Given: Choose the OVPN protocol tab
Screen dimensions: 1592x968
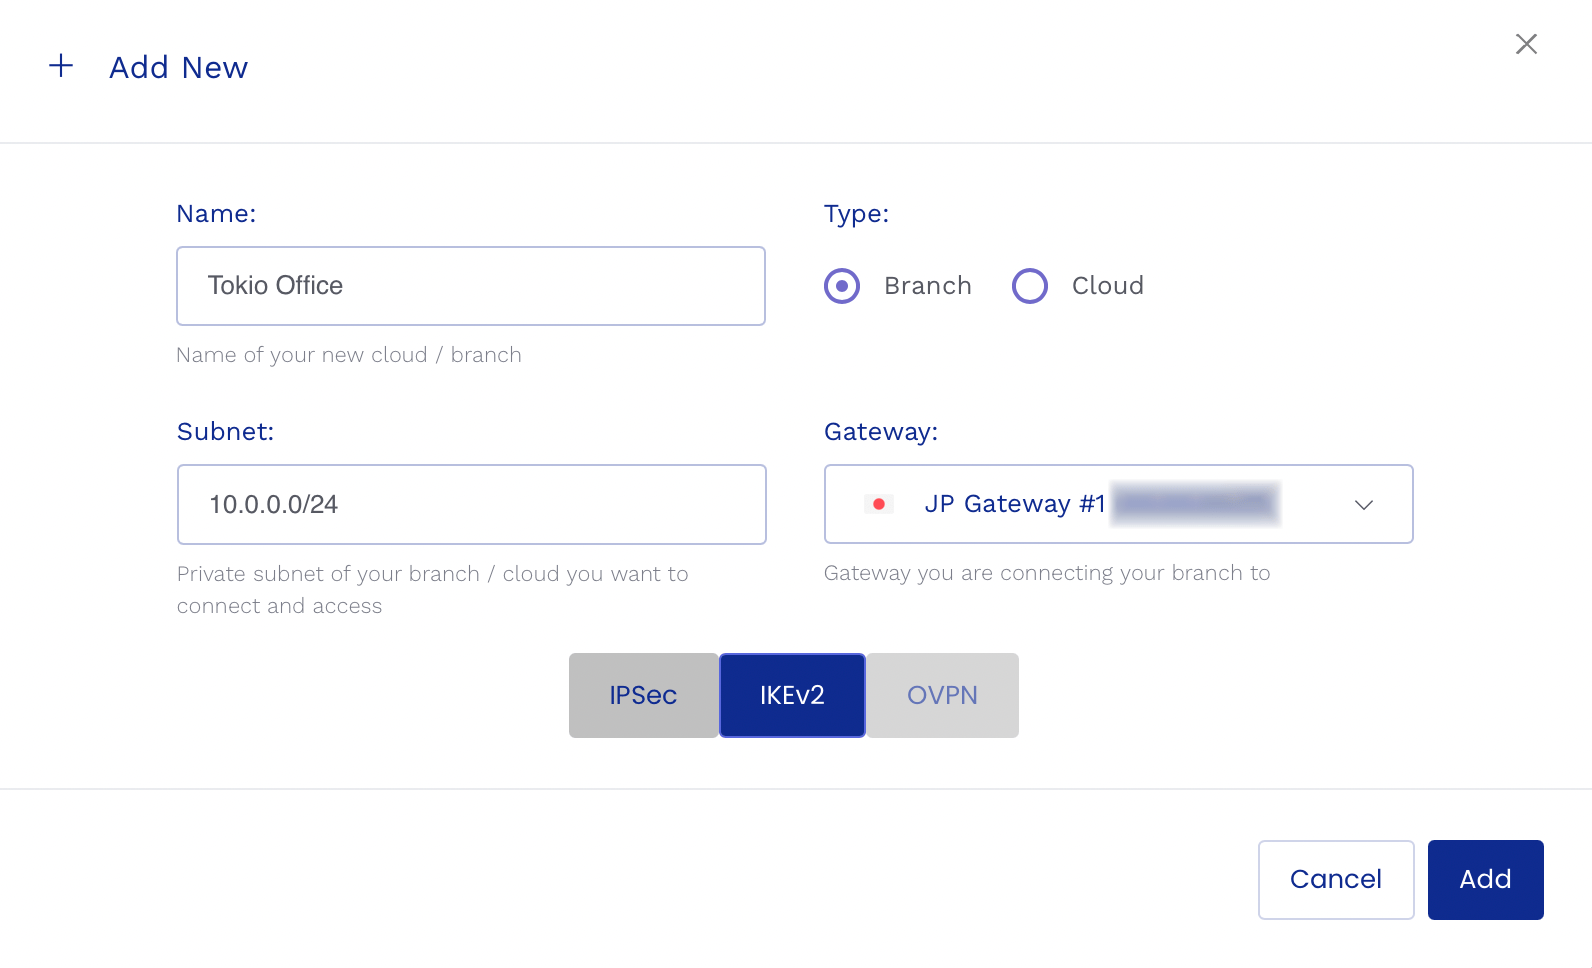Looking at the screenshot, I should (x=942, y=696).
